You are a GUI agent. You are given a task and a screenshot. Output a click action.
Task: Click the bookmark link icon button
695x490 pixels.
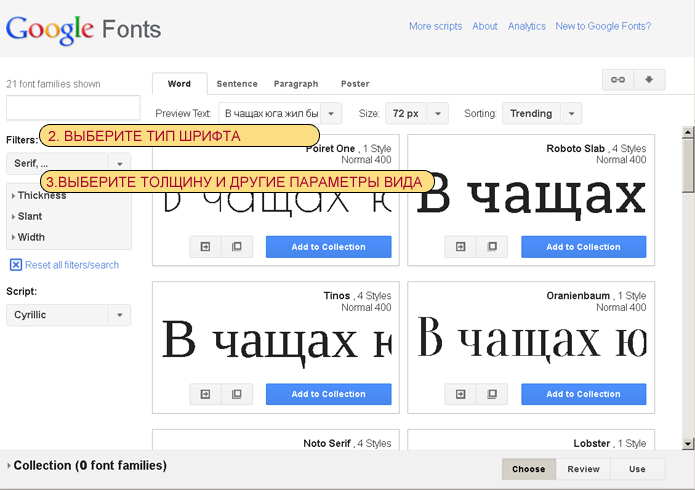click(x=618, y=80)
